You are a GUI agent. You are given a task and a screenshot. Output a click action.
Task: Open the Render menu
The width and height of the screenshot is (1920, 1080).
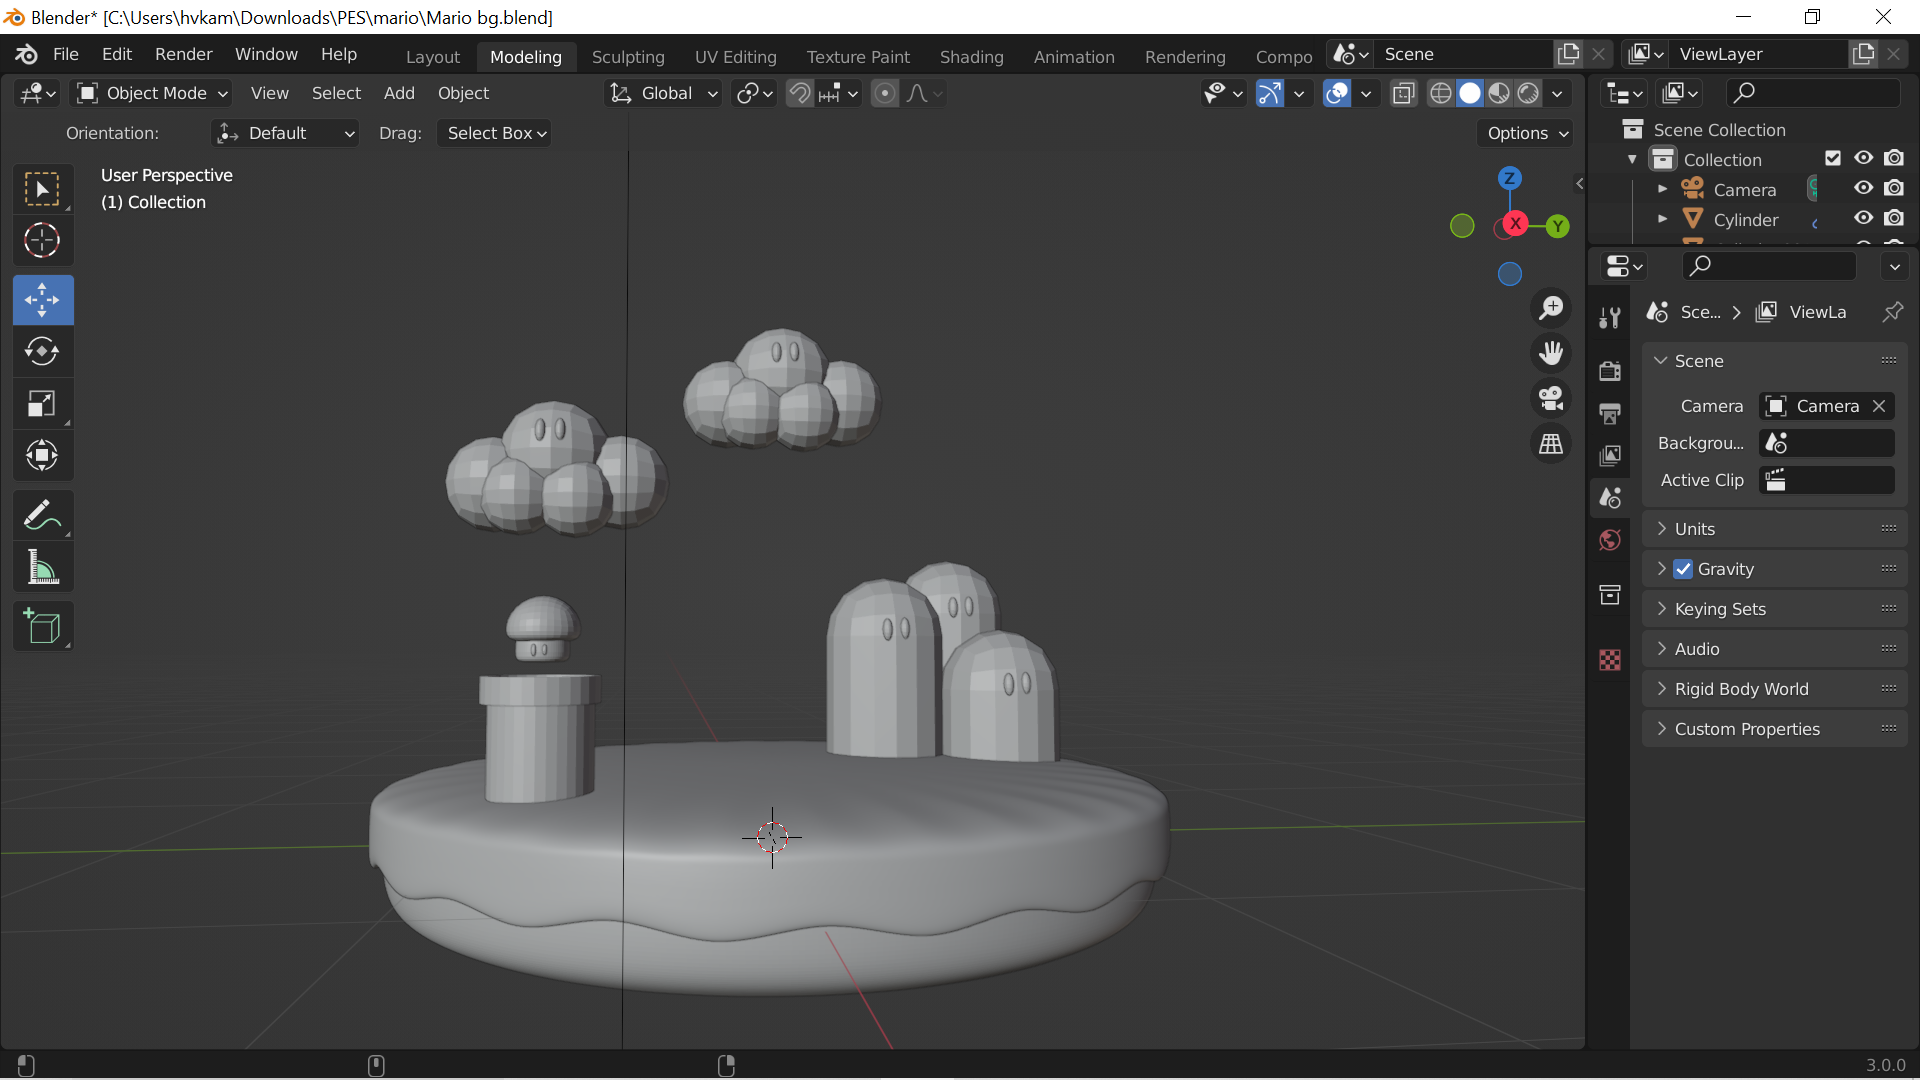click(x=183, y=54)
